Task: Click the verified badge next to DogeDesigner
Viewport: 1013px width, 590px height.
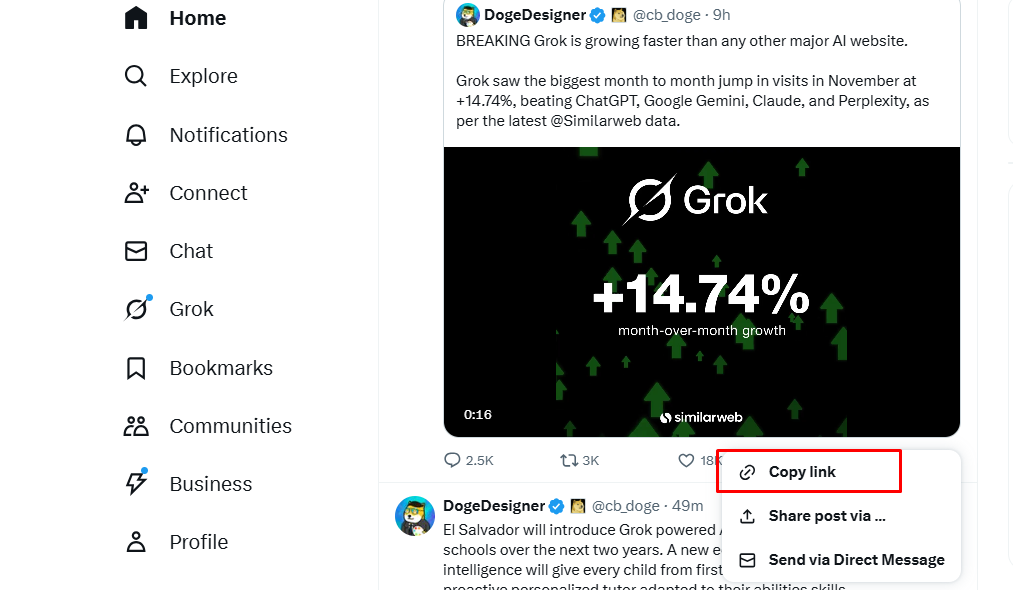Action: point(597,14)
